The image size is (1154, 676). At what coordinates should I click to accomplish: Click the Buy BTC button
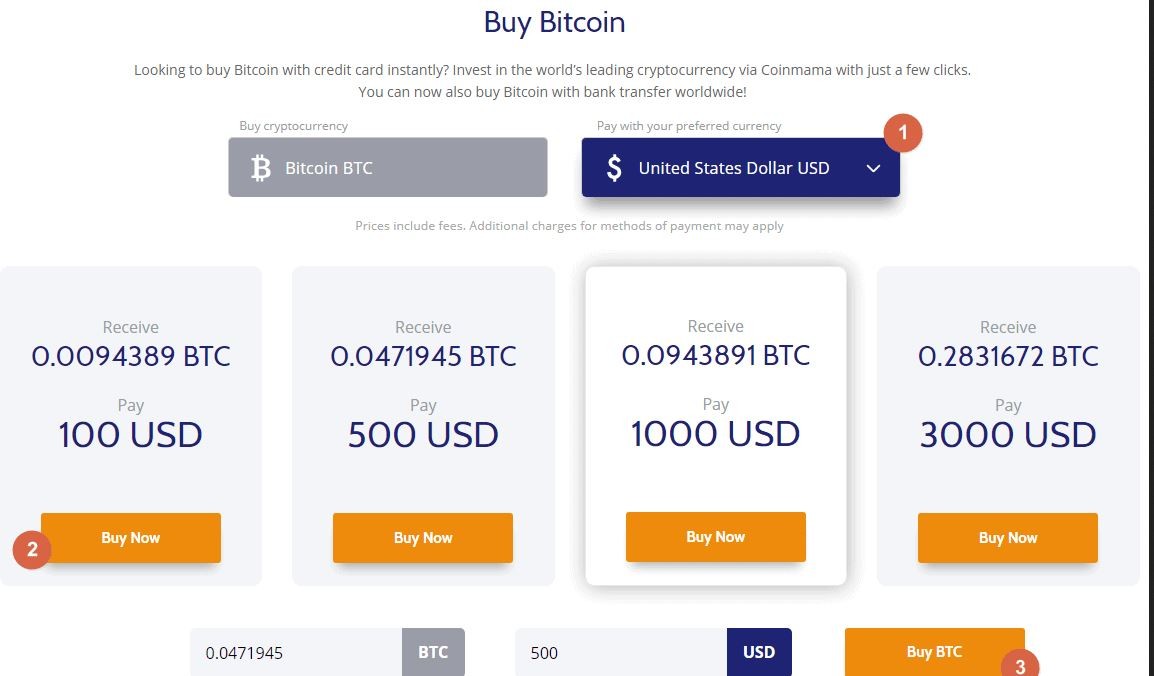click(x=934, y=652)
